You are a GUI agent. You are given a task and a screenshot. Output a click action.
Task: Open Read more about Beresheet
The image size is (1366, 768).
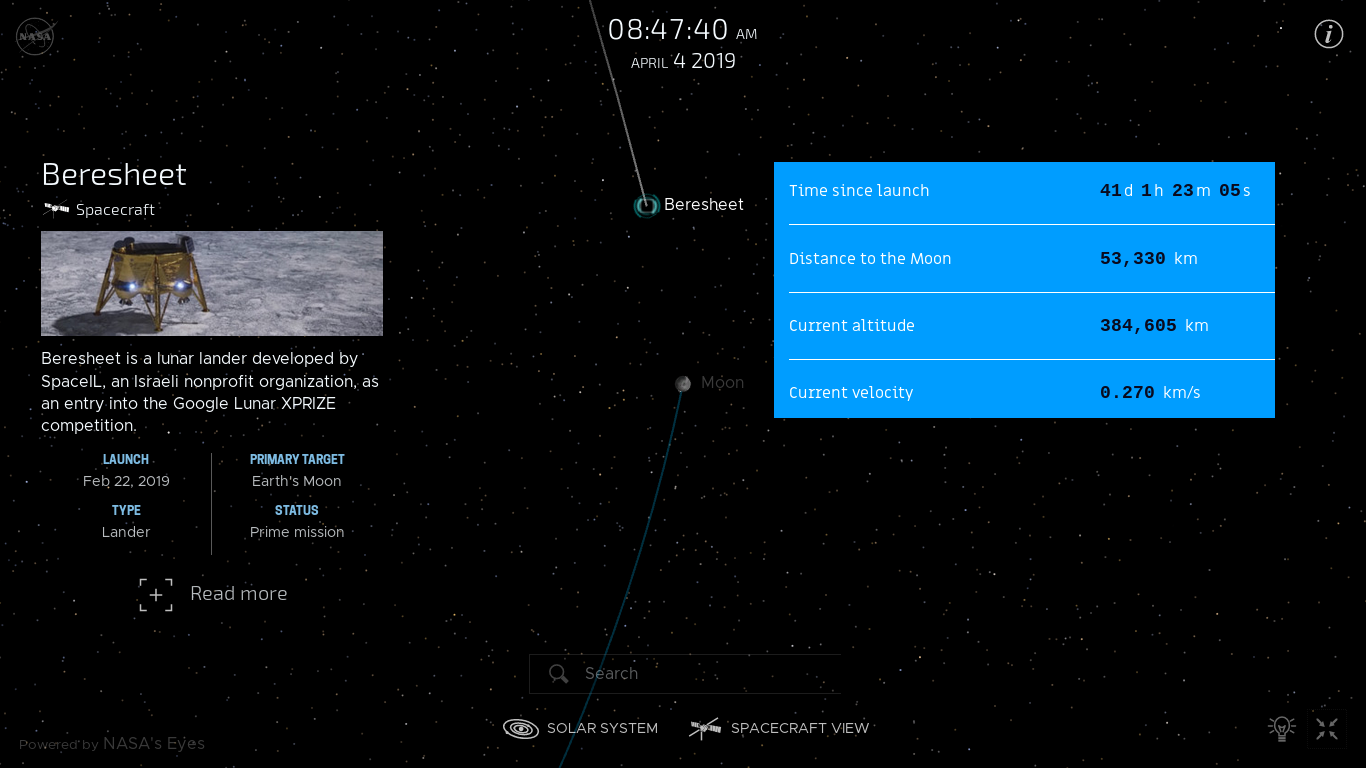pyautogui.click(x=213, y=594)
